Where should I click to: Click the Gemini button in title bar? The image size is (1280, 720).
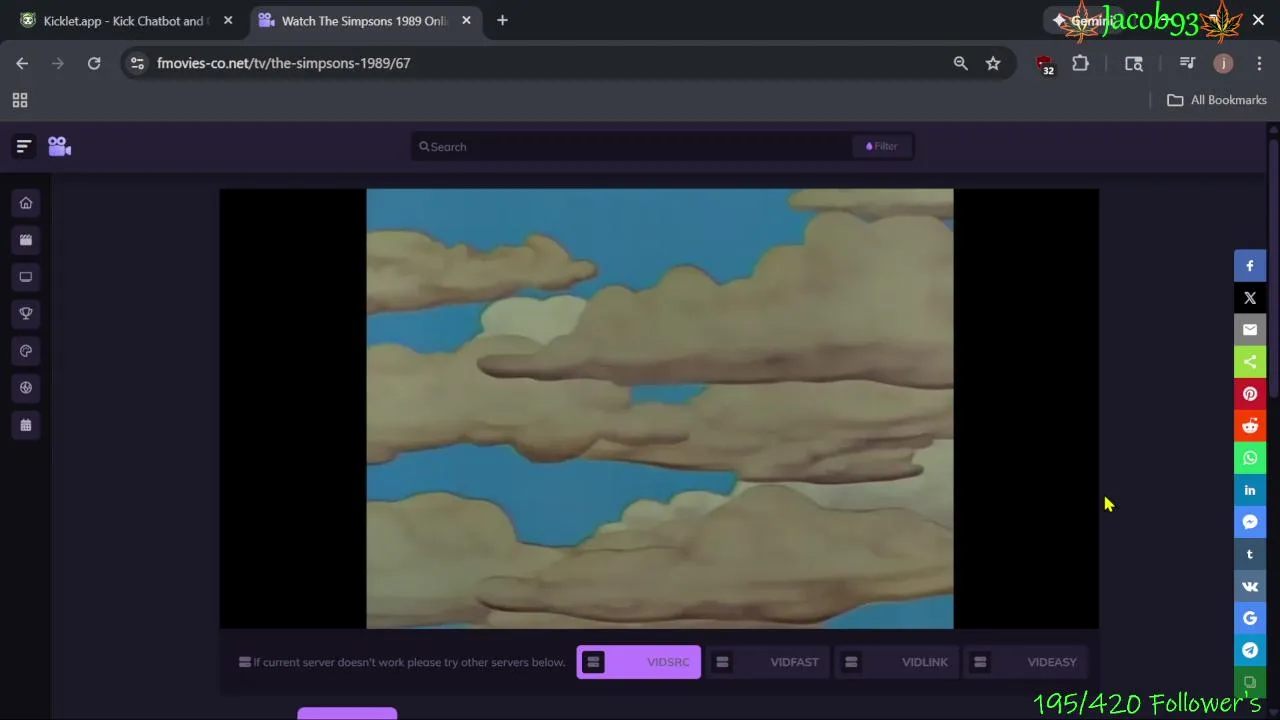1083,20
